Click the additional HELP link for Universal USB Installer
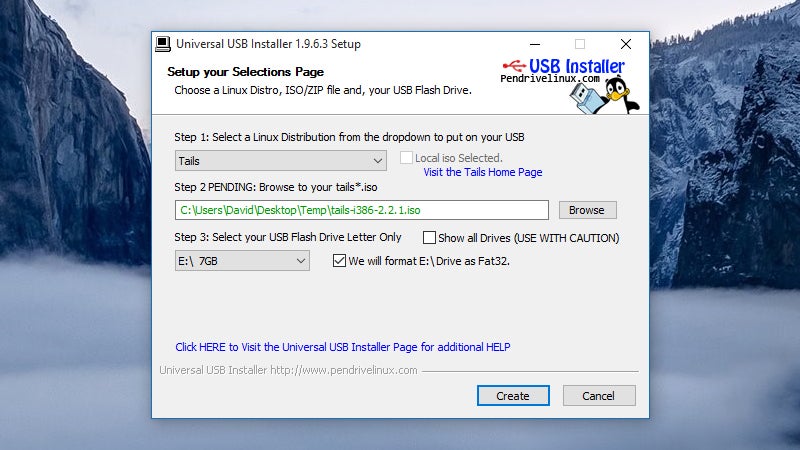 pos(342,347)
